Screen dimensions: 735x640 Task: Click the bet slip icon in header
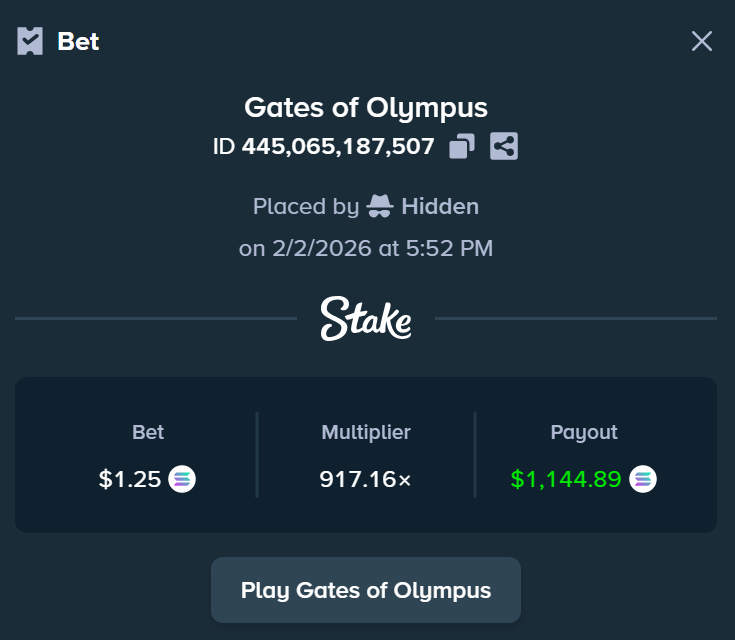[30, 41]
